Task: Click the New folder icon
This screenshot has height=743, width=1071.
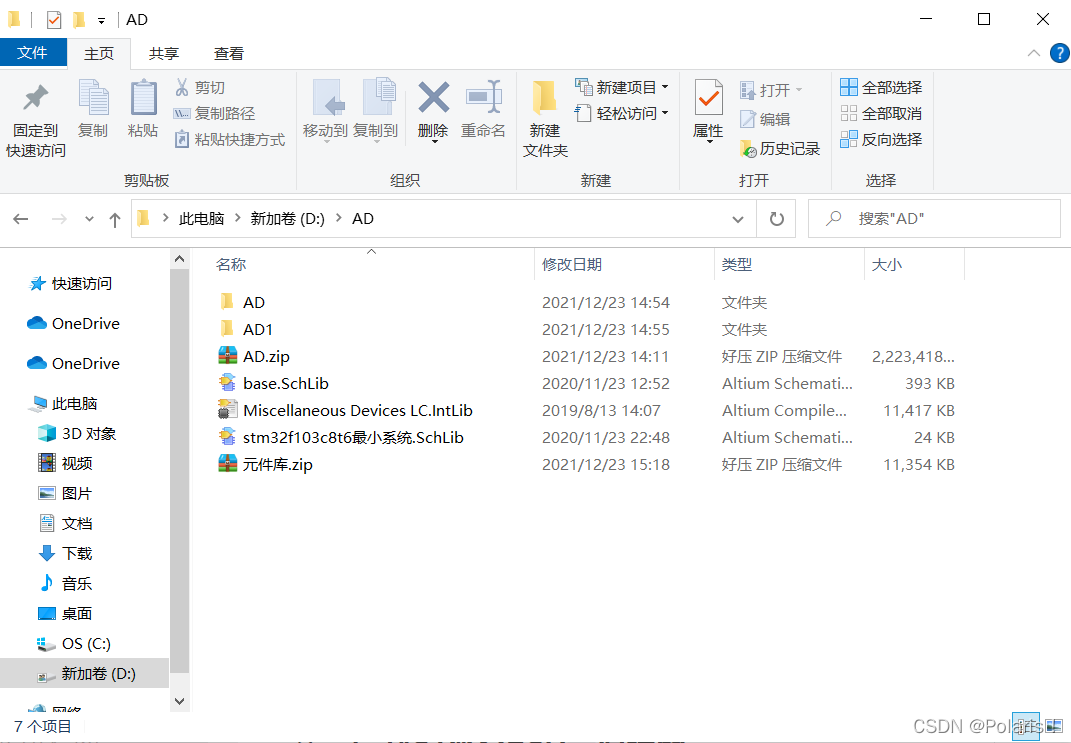Action: coord(544,98)
